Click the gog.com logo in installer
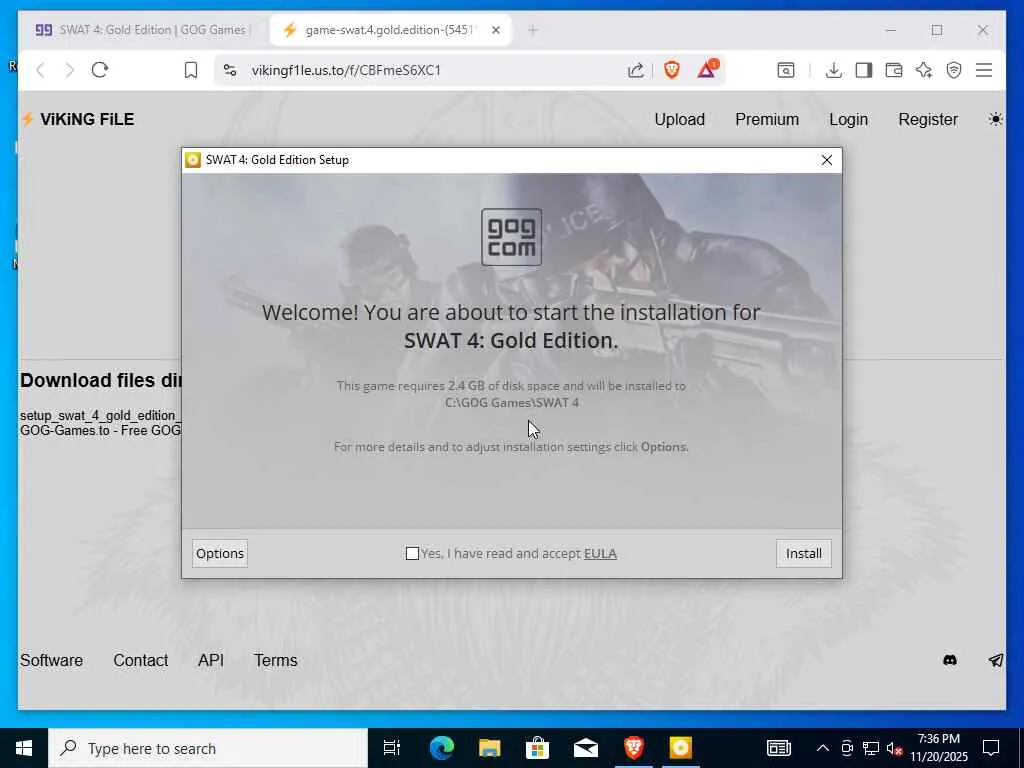The image size is (1024, 768). pos(511,237)
